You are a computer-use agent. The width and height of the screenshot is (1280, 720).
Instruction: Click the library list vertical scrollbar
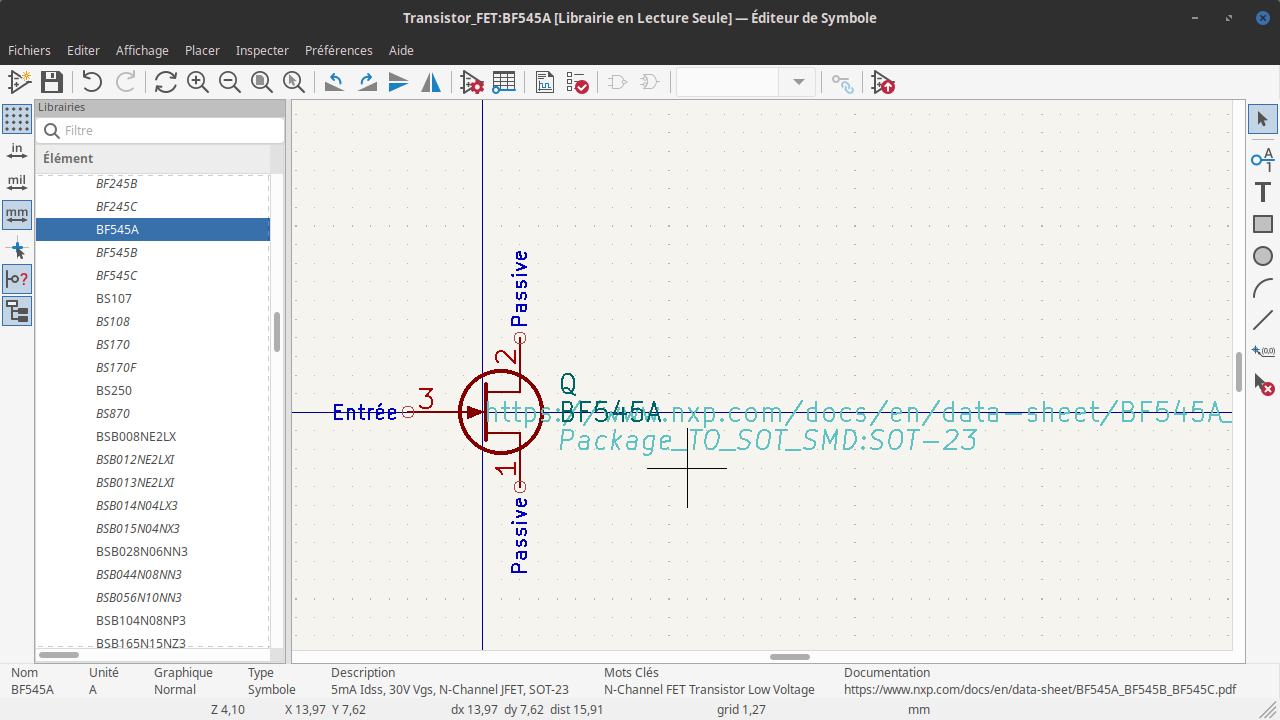pos(277,332)
